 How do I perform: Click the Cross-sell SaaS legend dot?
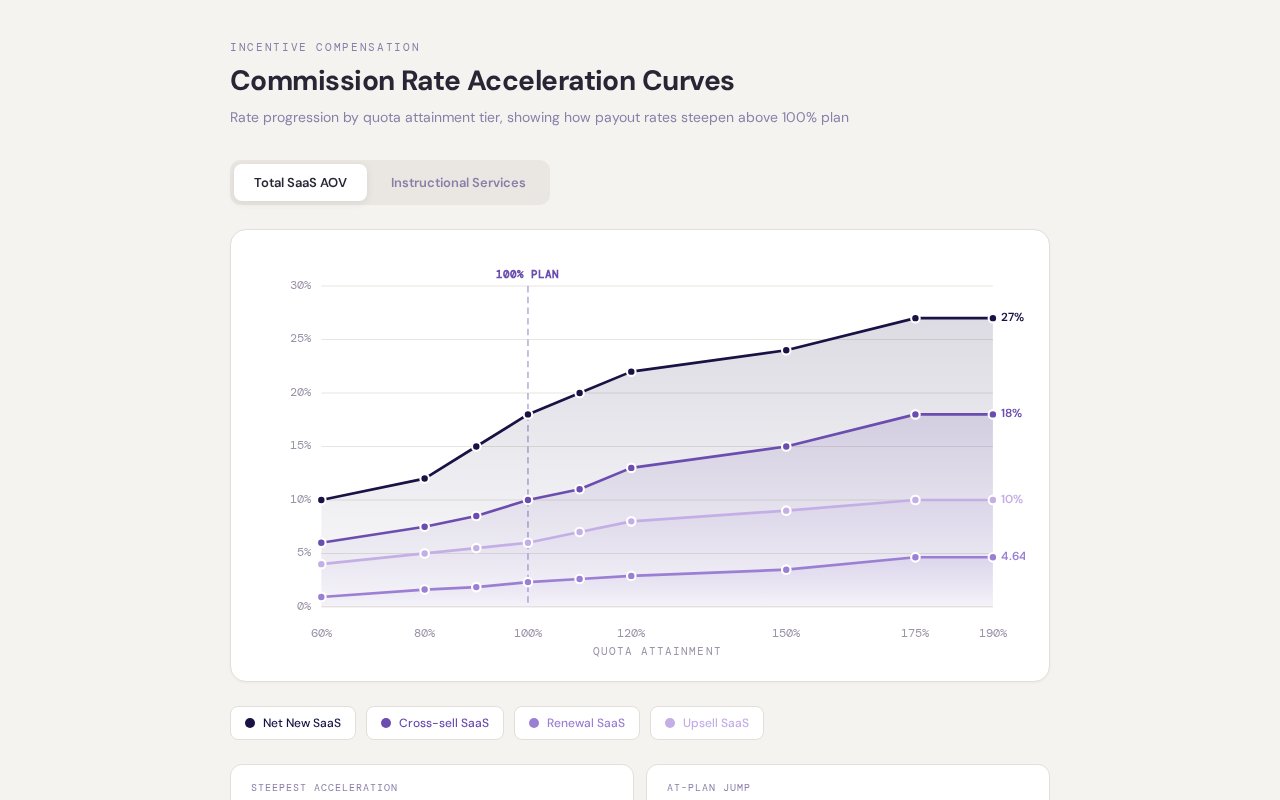point(386,723)
